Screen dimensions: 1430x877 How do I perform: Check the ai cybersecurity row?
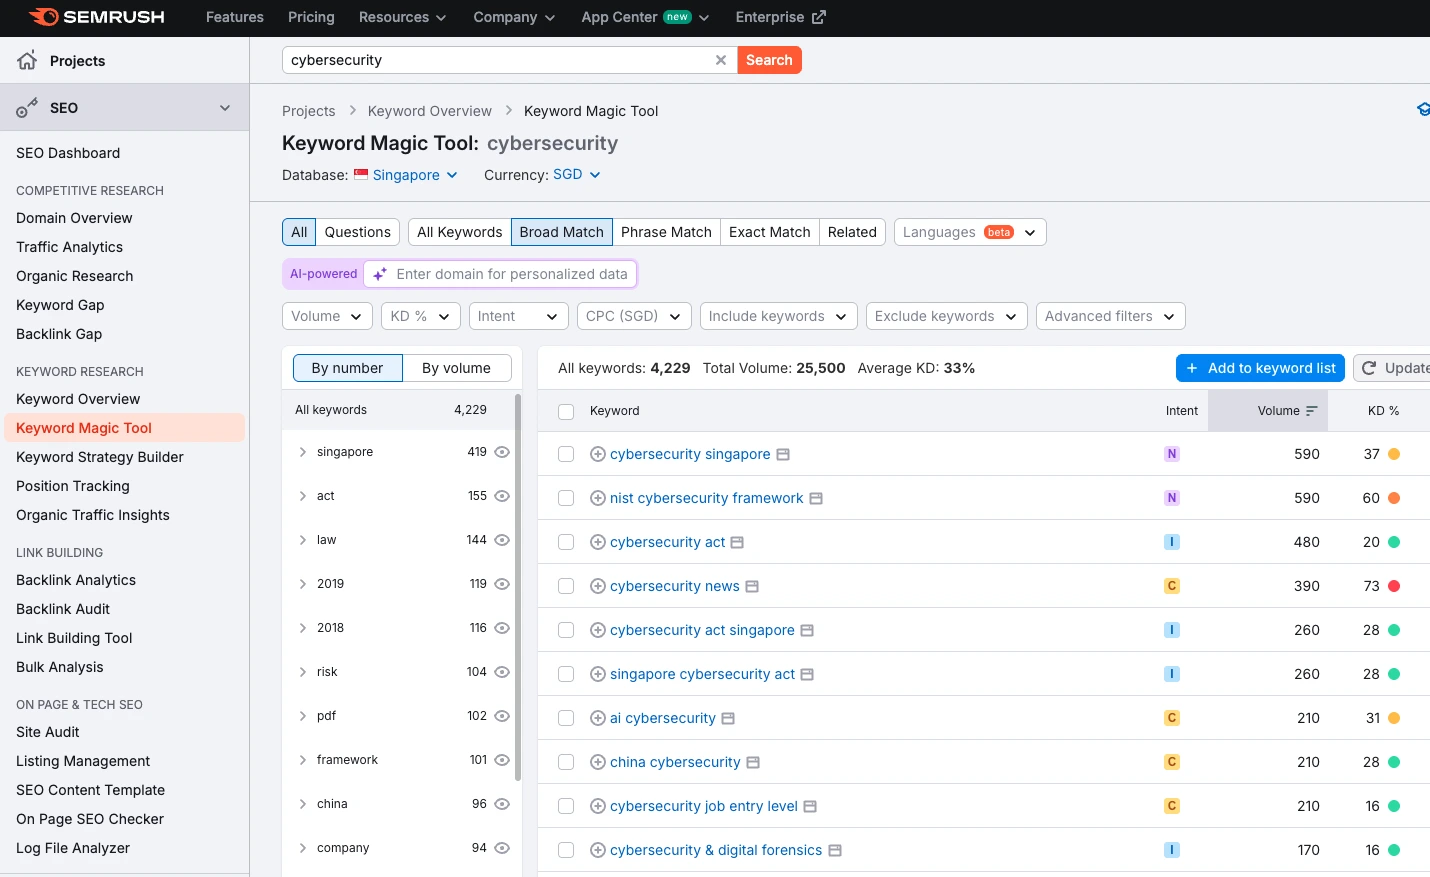[566, 718]
